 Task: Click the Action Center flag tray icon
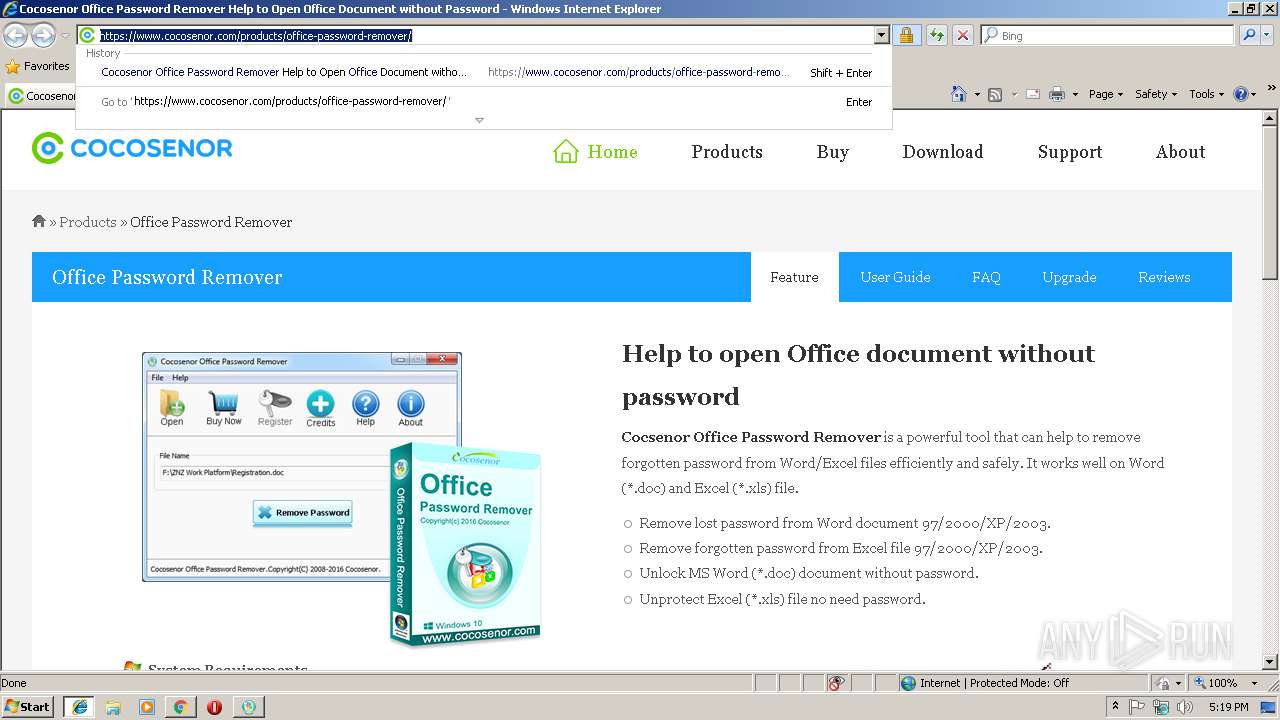[x=1137, y=707]
